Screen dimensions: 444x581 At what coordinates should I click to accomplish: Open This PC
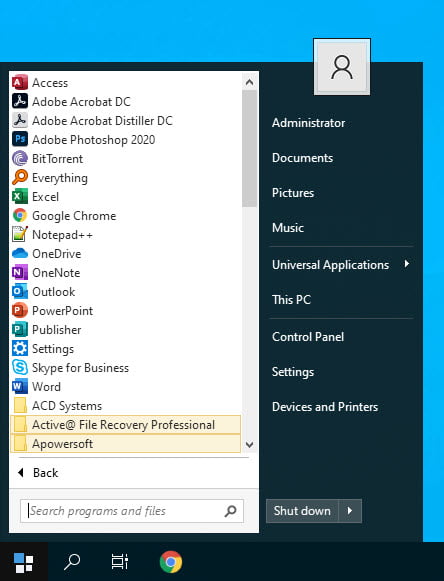(291, 299)
